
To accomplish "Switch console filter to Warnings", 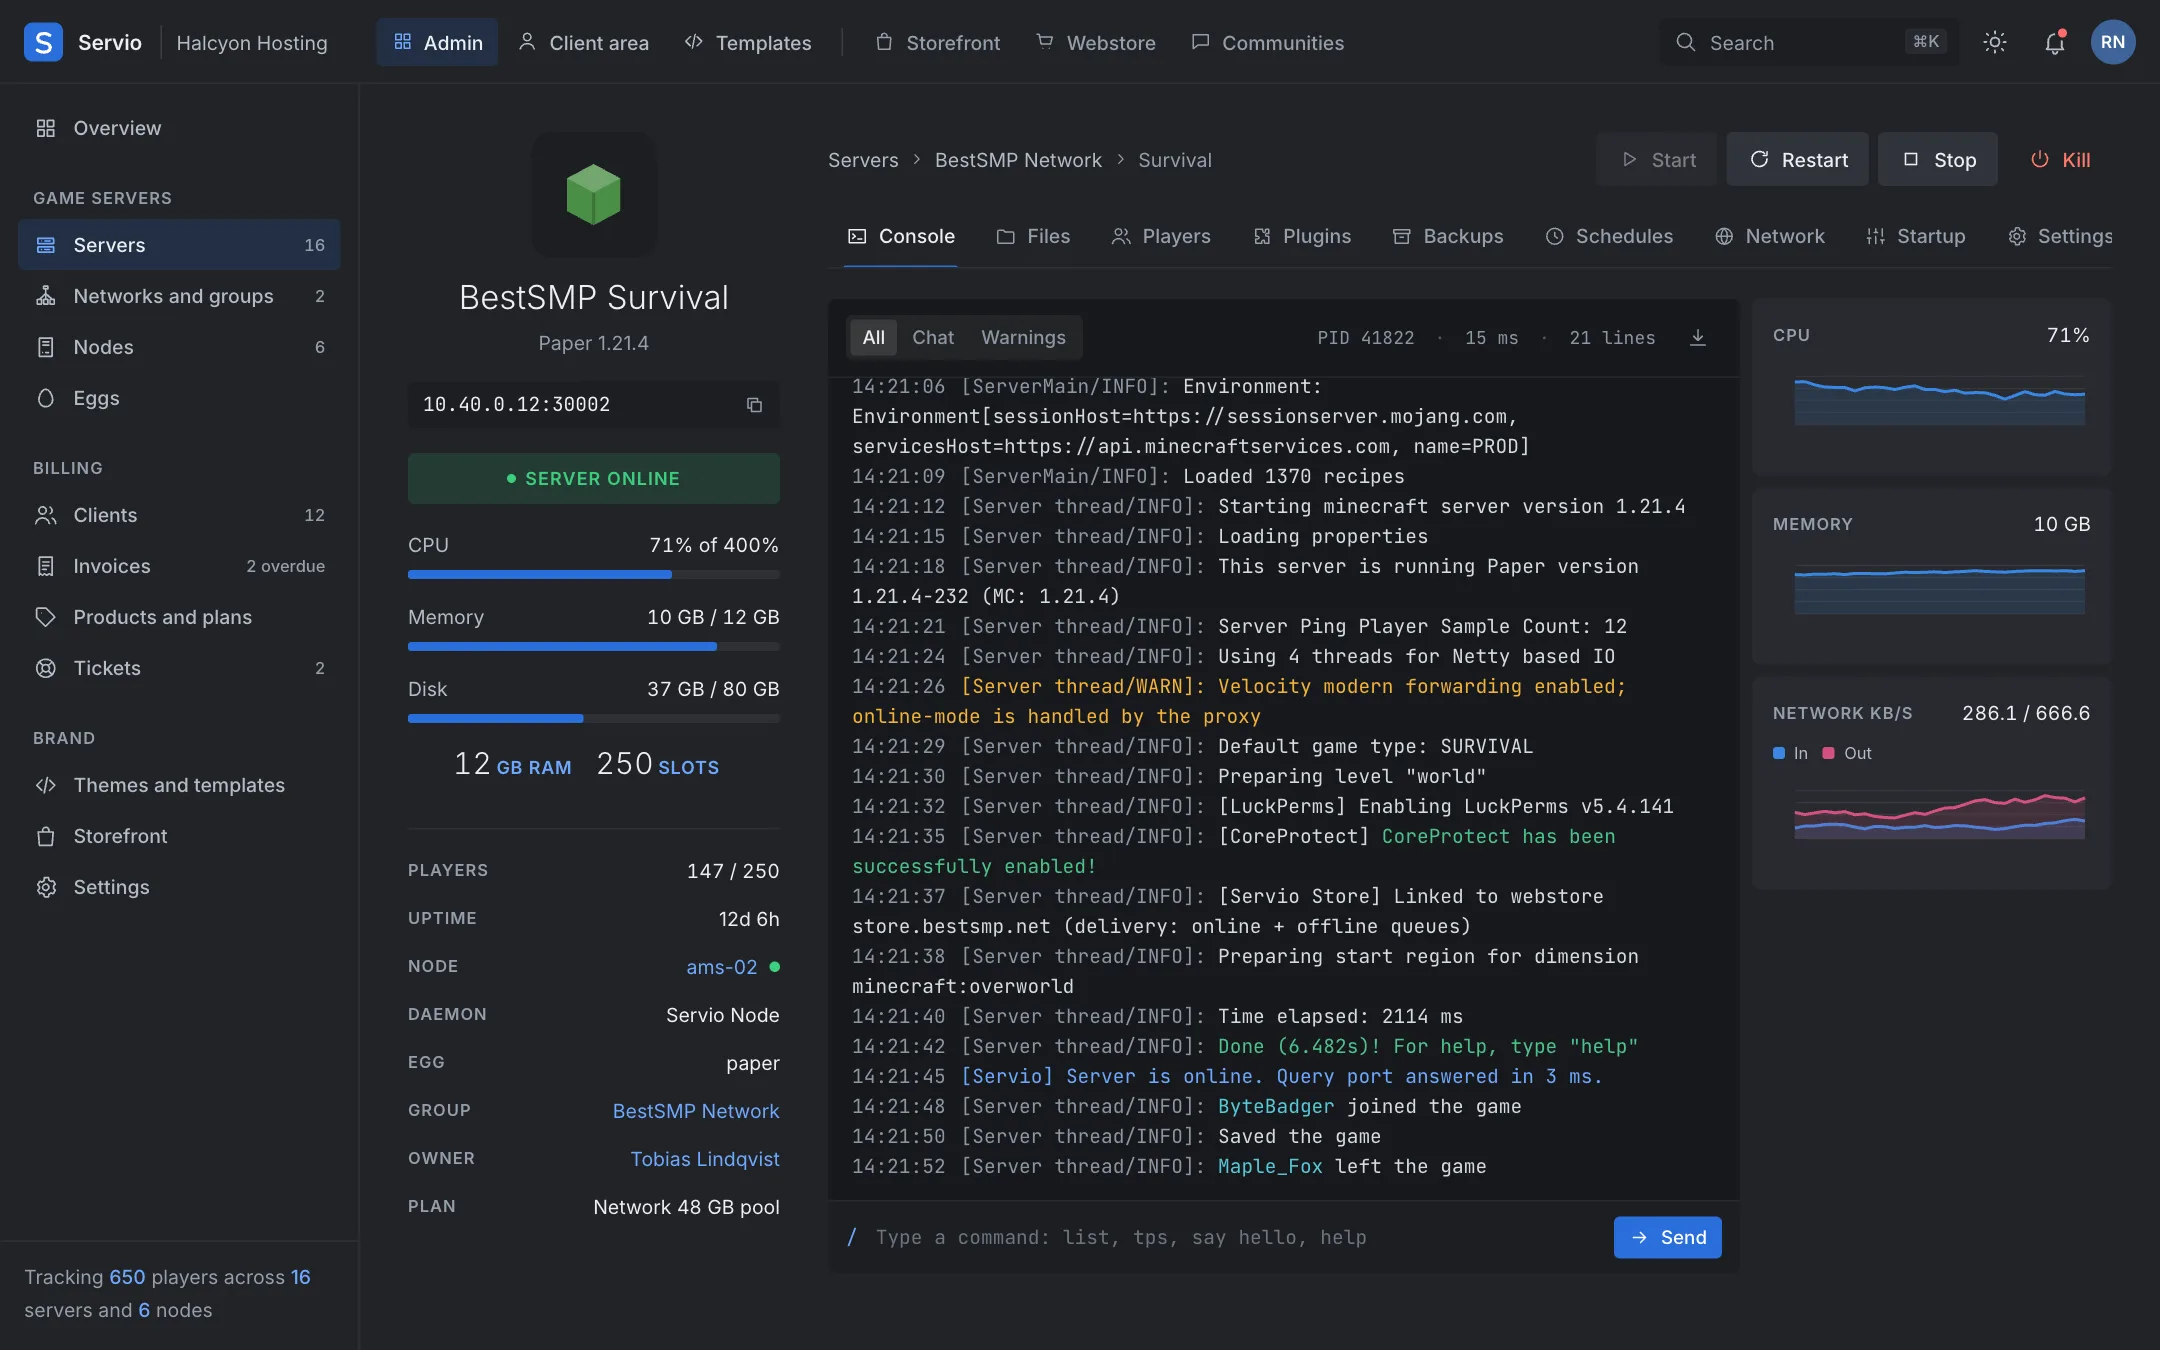I will (x=1023, y=338).
